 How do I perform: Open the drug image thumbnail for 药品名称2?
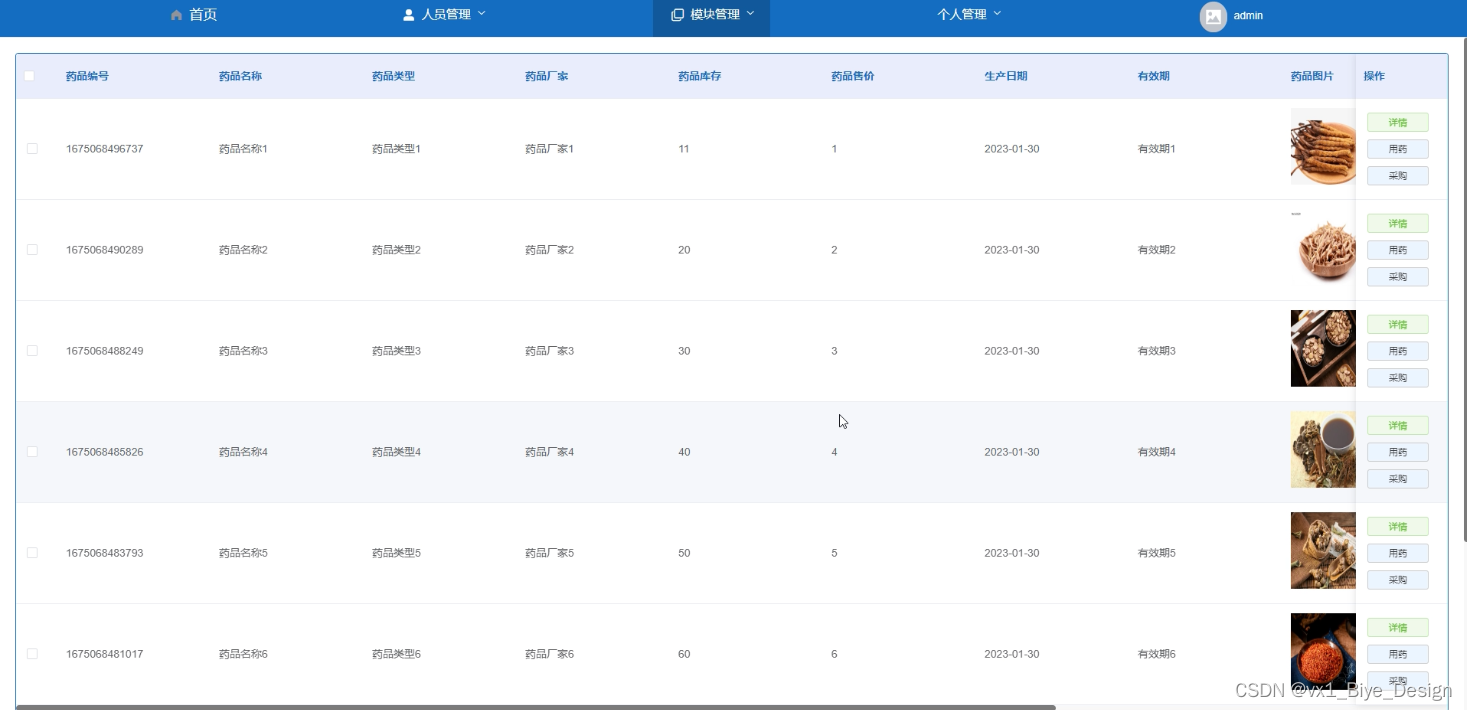1323,247
